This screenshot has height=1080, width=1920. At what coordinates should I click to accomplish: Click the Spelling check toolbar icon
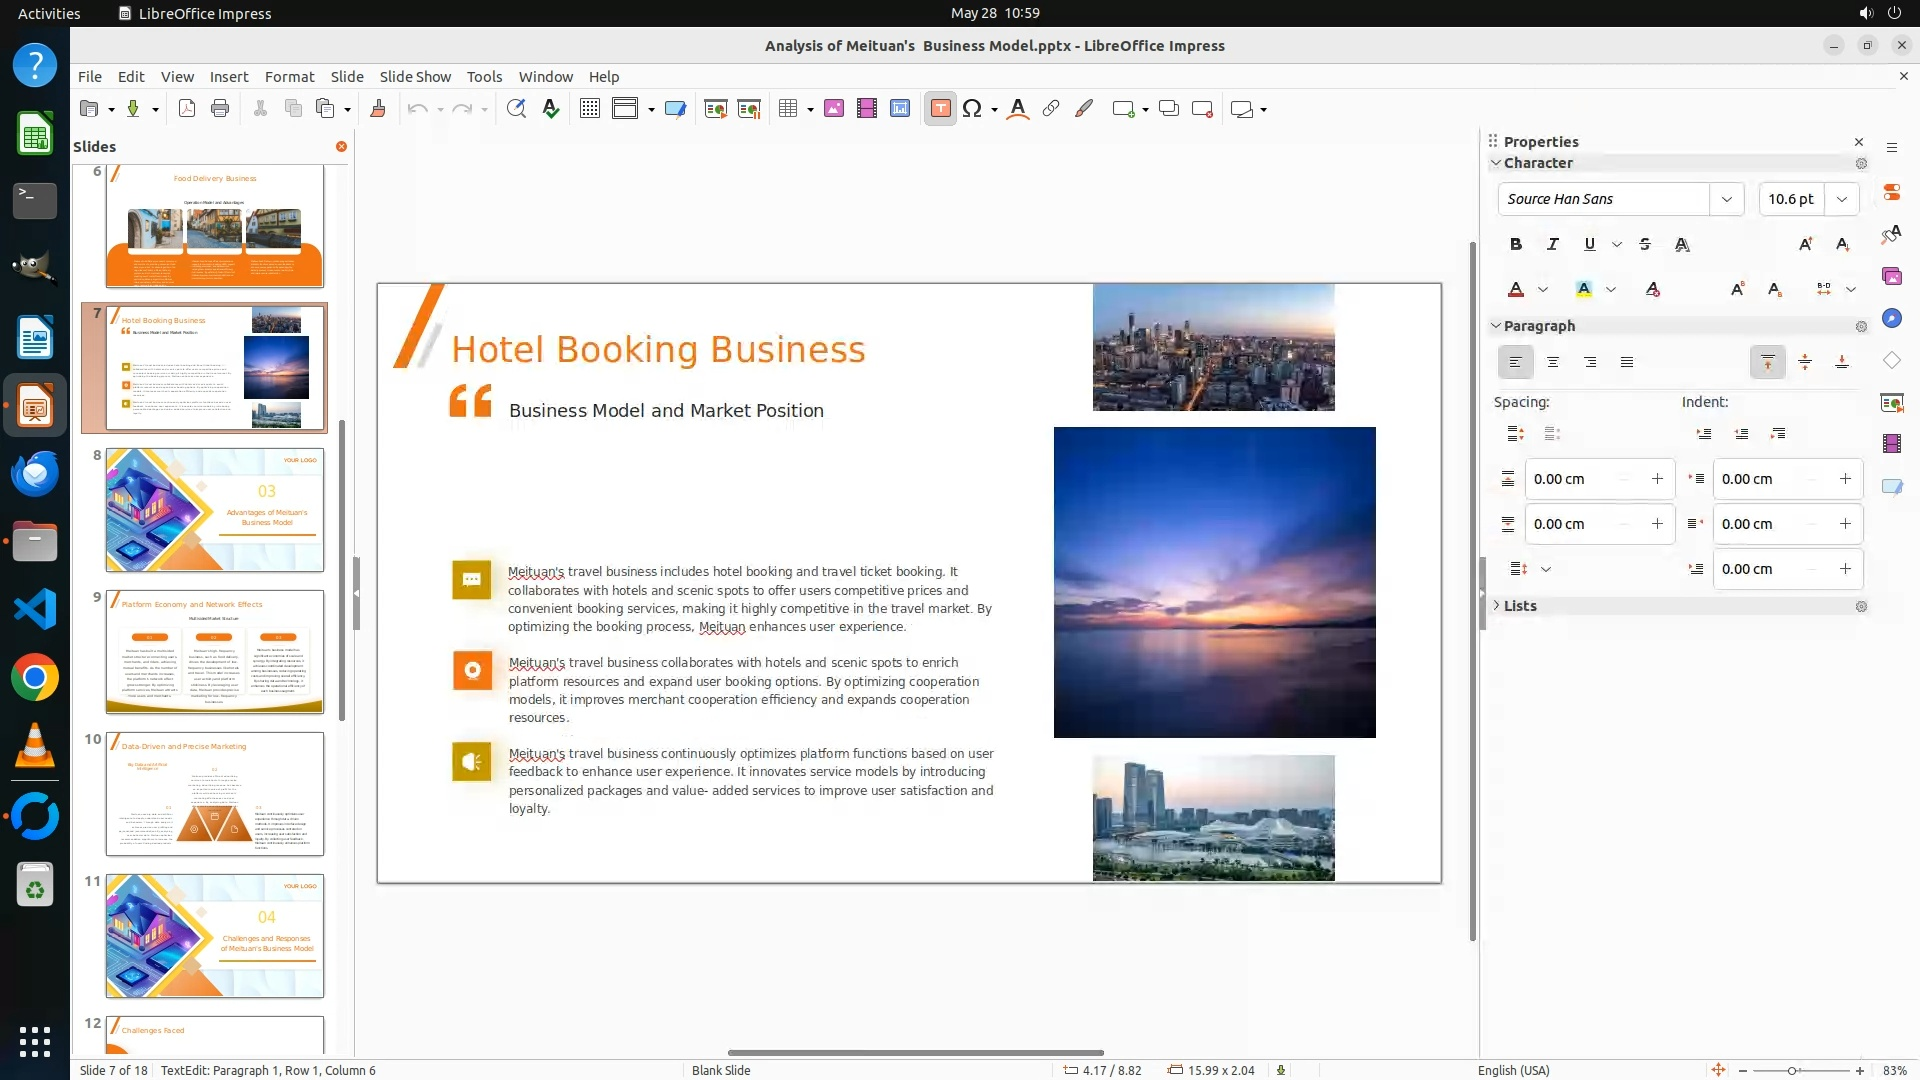coord(550,109)
